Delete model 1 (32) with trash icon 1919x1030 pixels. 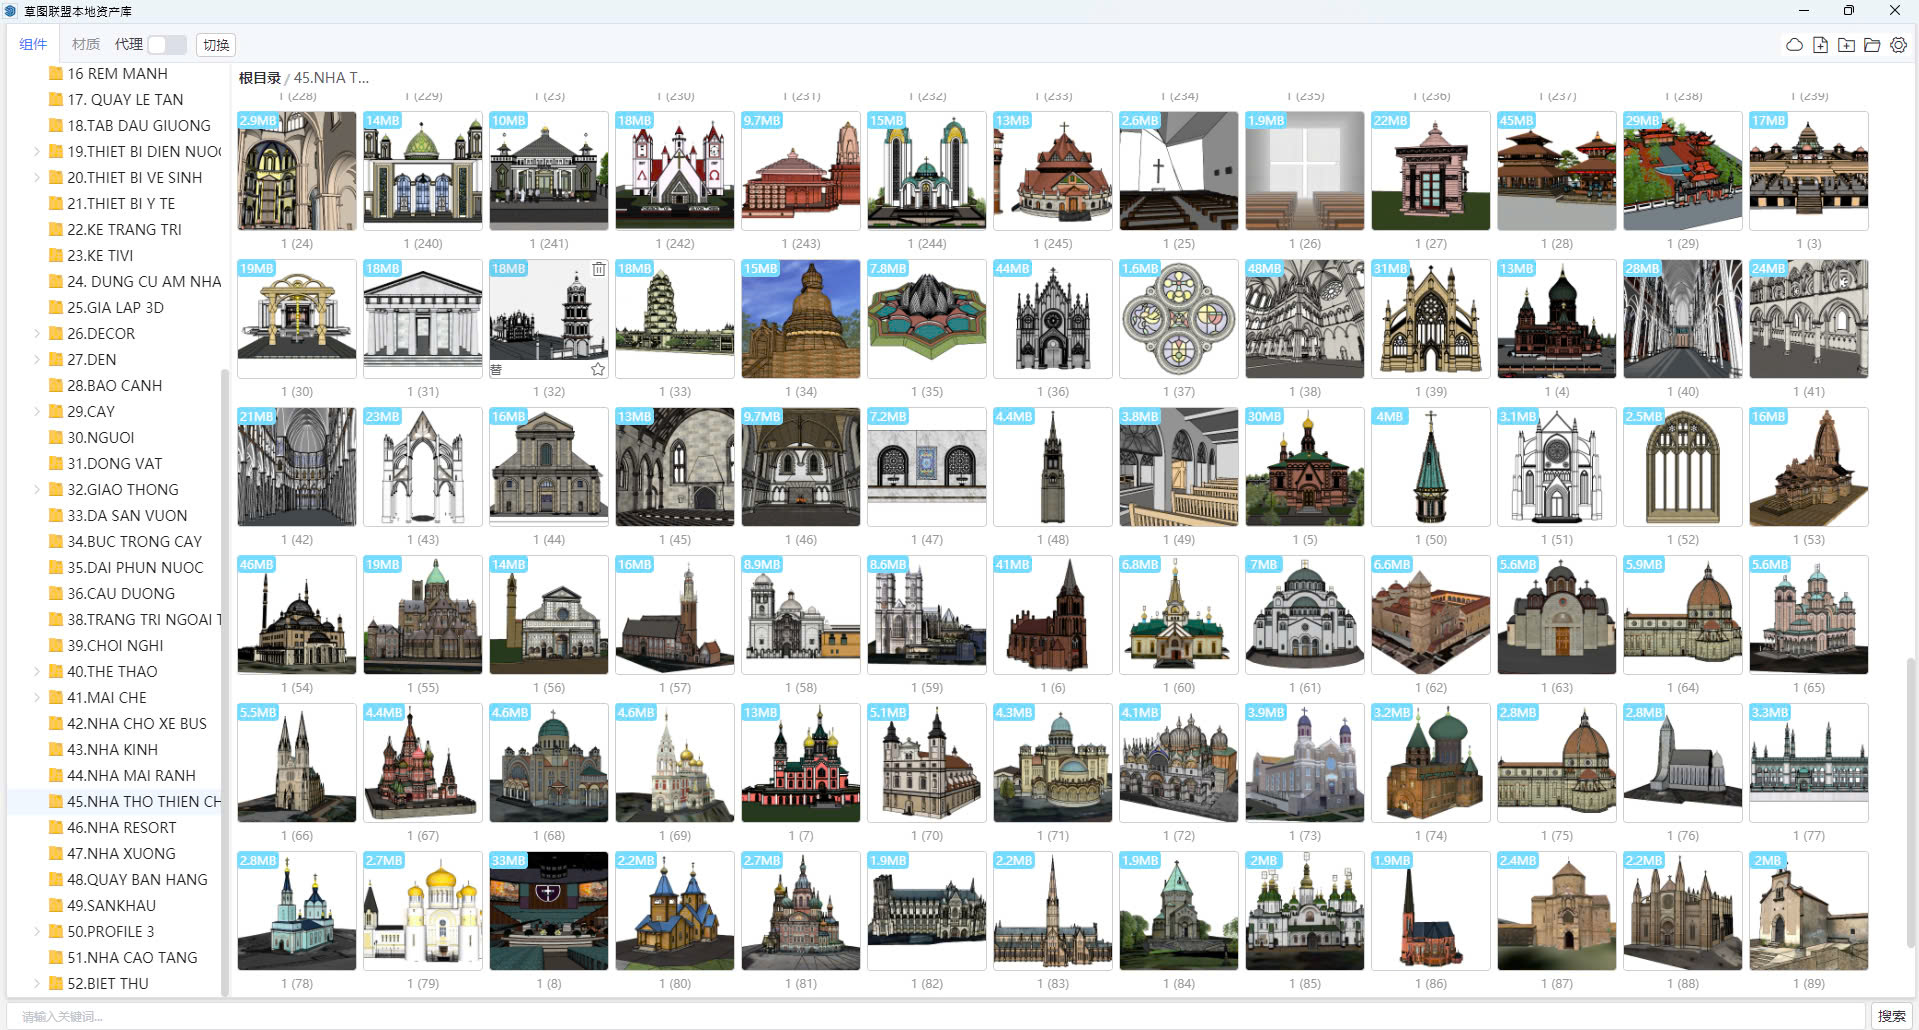tap(598, 269)
